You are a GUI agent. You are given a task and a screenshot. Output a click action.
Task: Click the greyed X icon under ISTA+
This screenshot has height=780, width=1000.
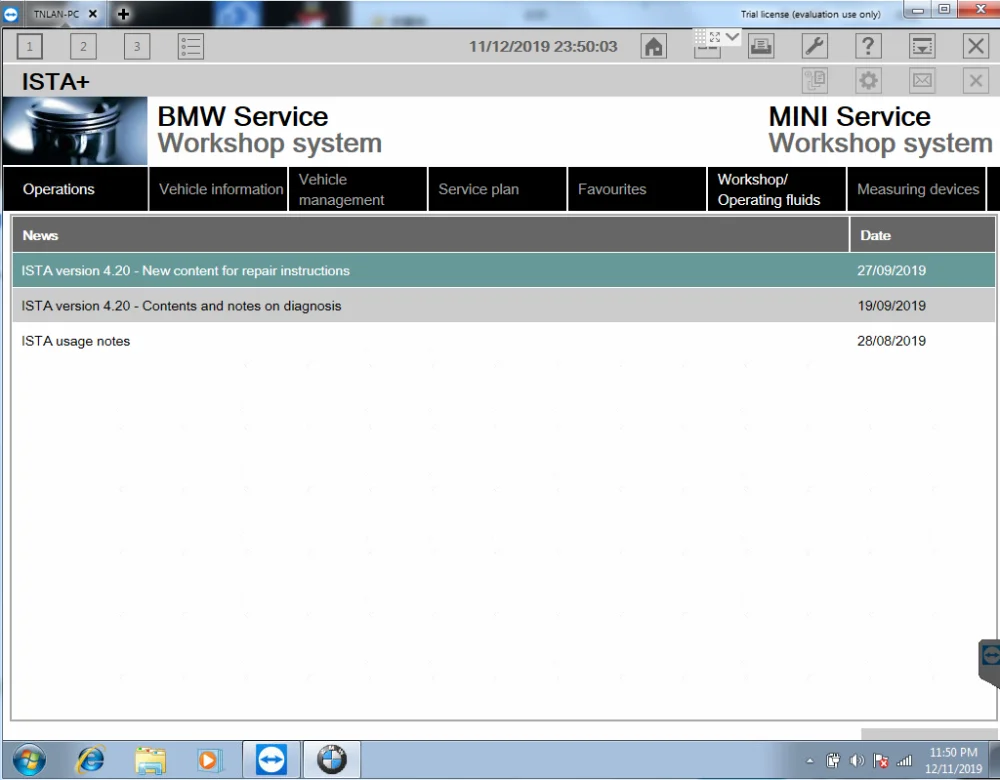(976, 81)
